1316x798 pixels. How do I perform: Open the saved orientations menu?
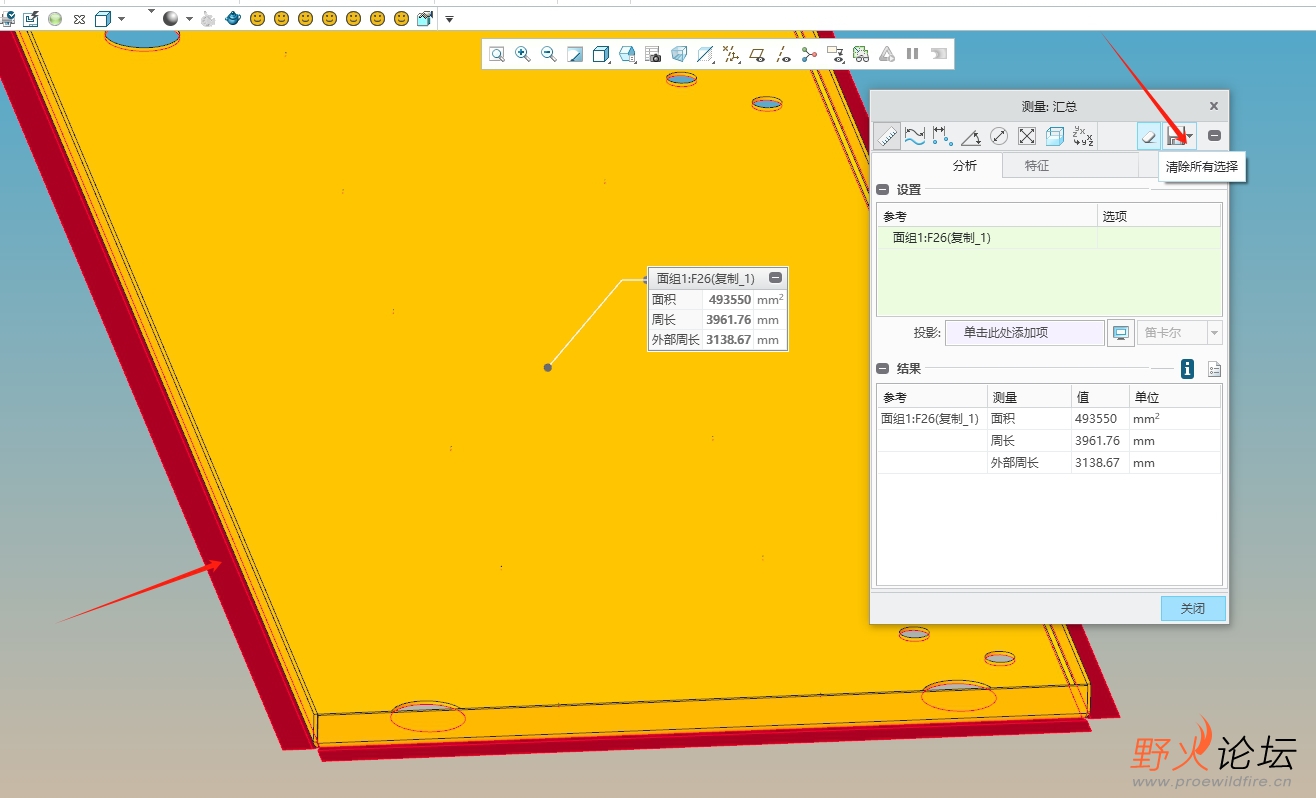(x=628, y=54)
